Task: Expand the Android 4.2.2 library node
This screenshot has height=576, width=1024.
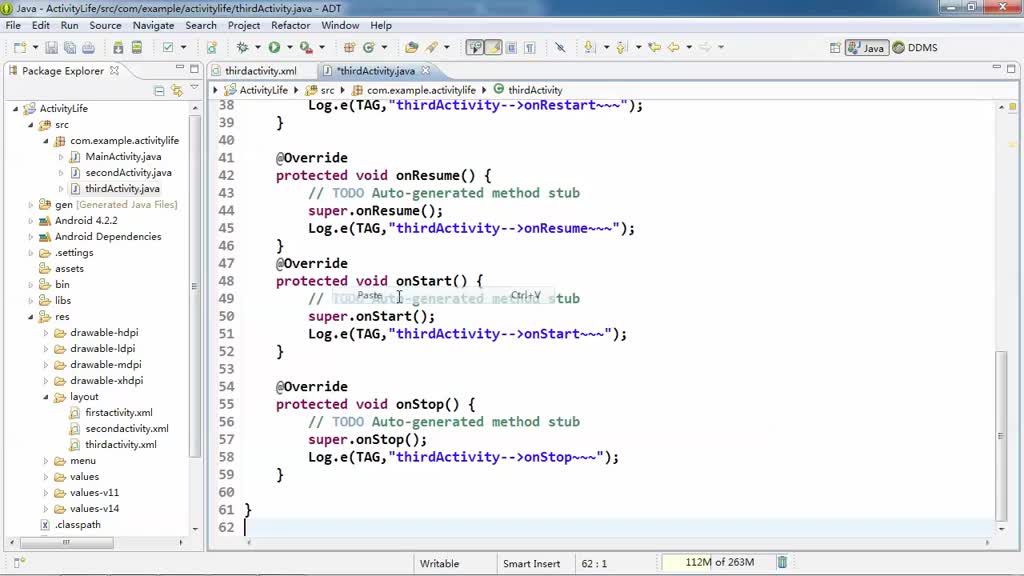Action: tap(31, 221)
